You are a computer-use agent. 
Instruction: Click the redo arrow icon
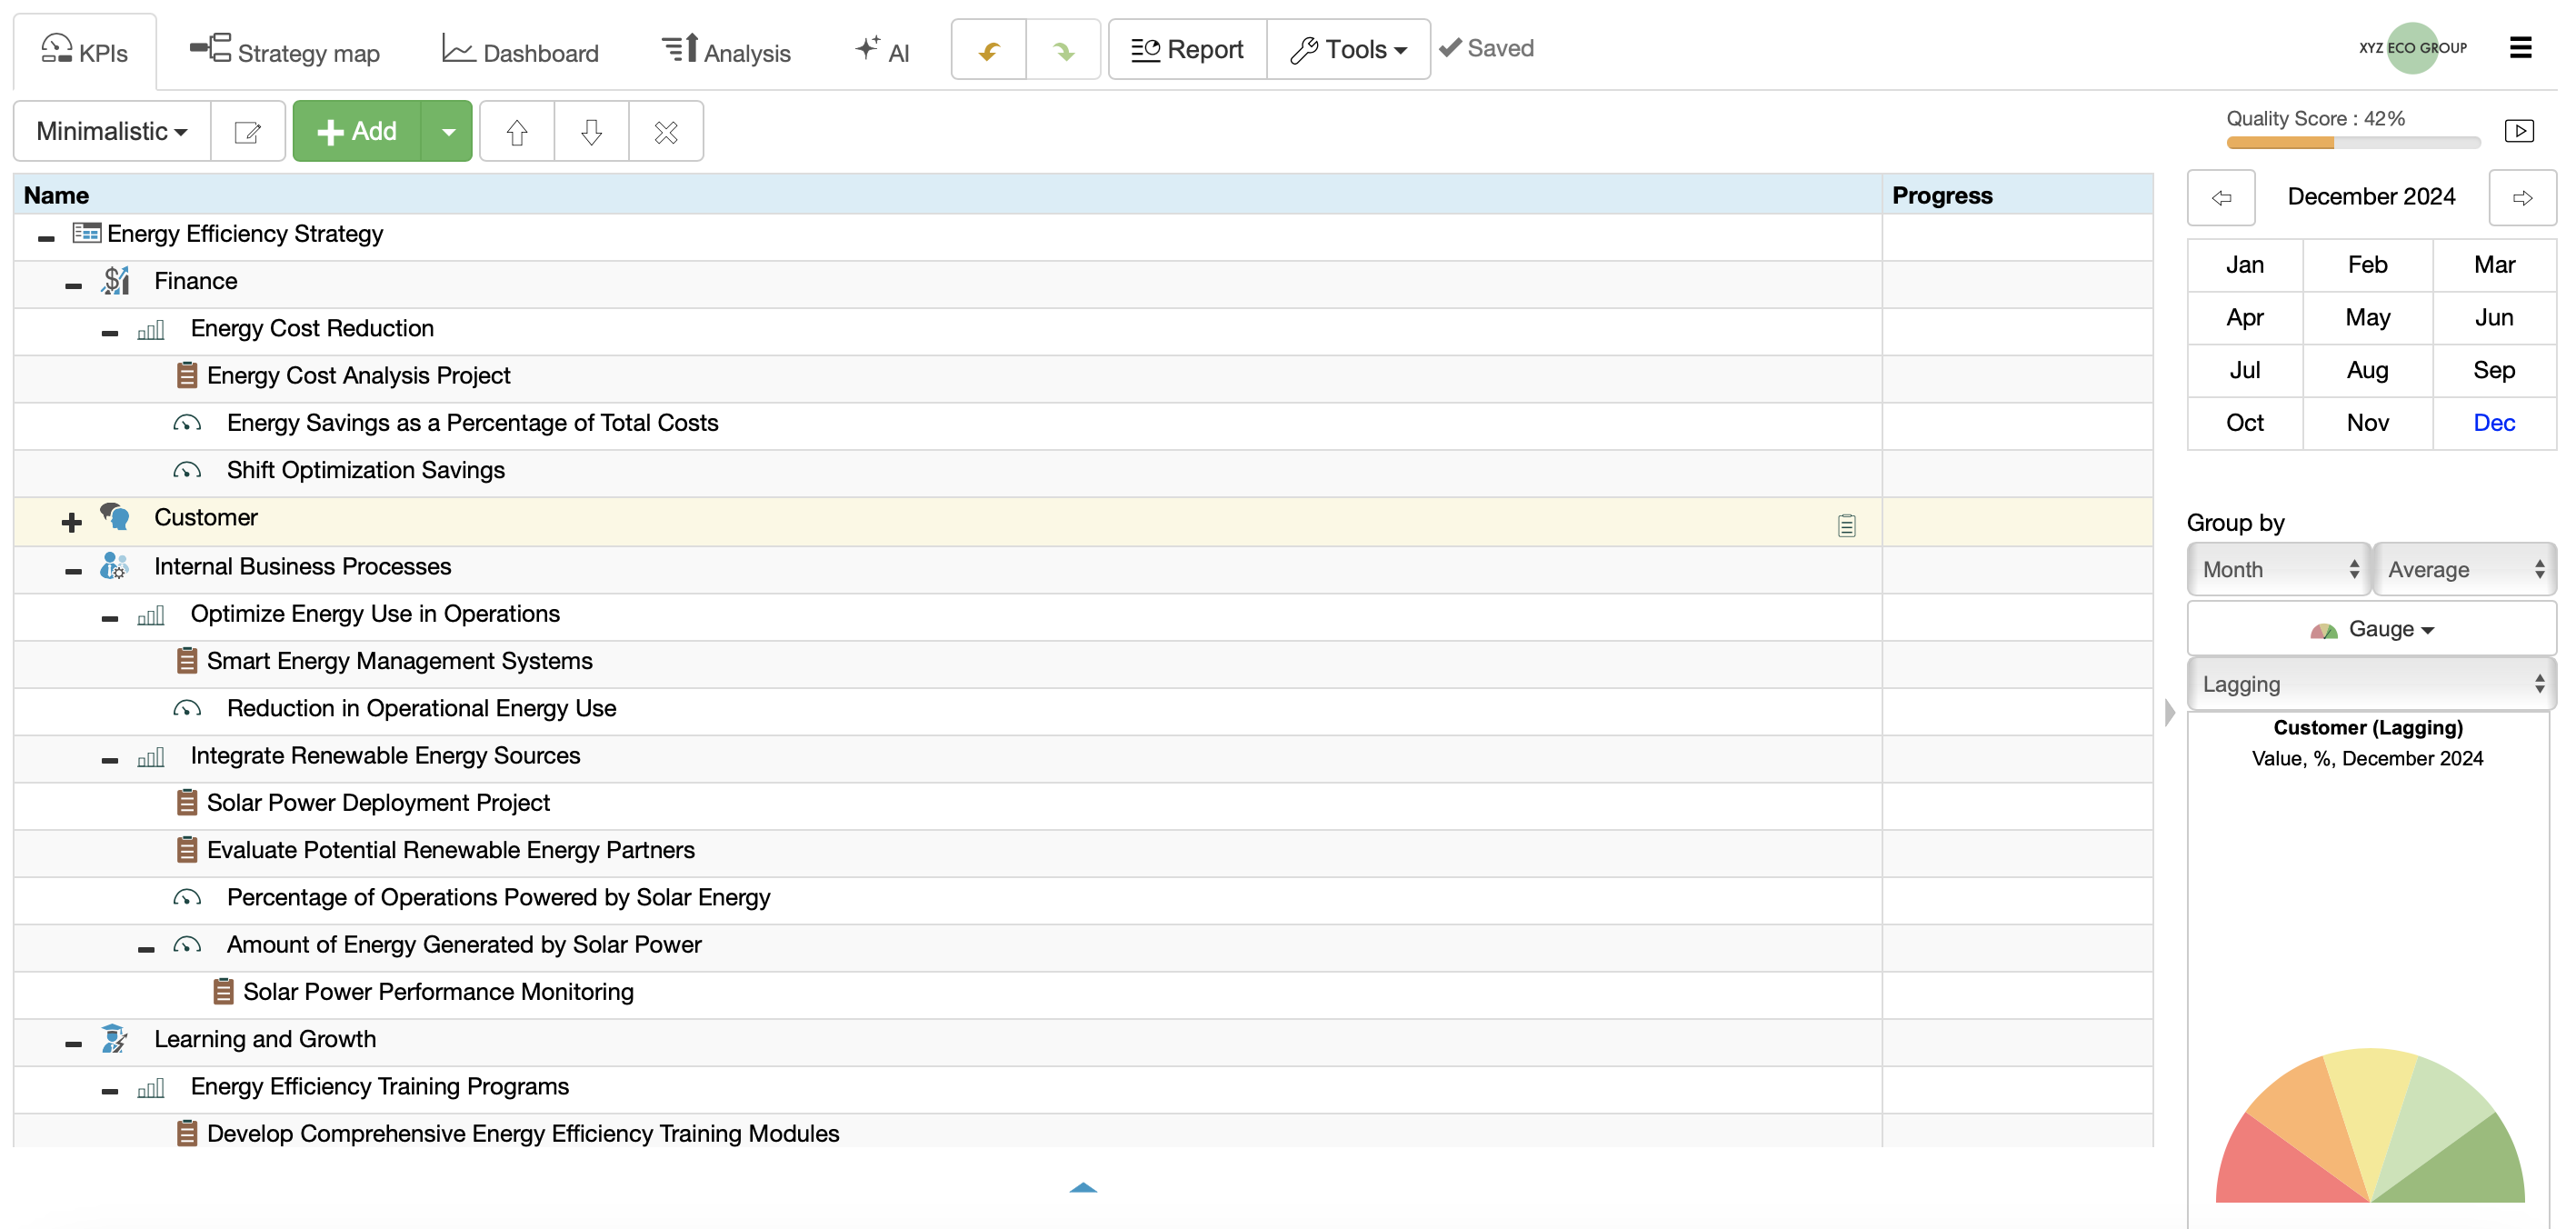tap(1063, 50)
